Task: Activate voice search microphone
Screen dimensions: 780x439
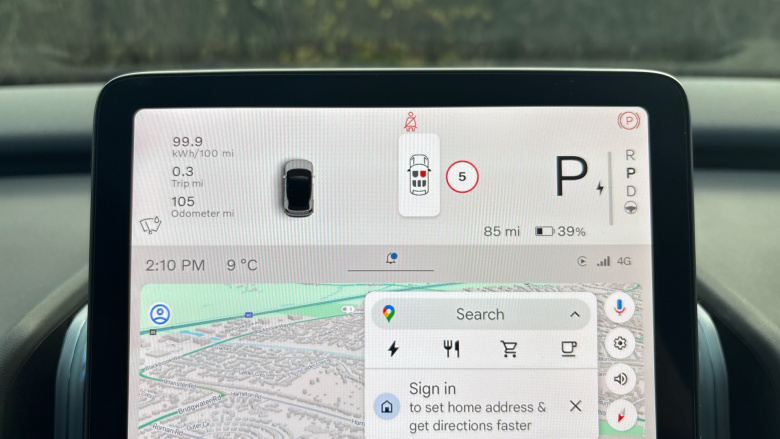Action: point(620,308)
